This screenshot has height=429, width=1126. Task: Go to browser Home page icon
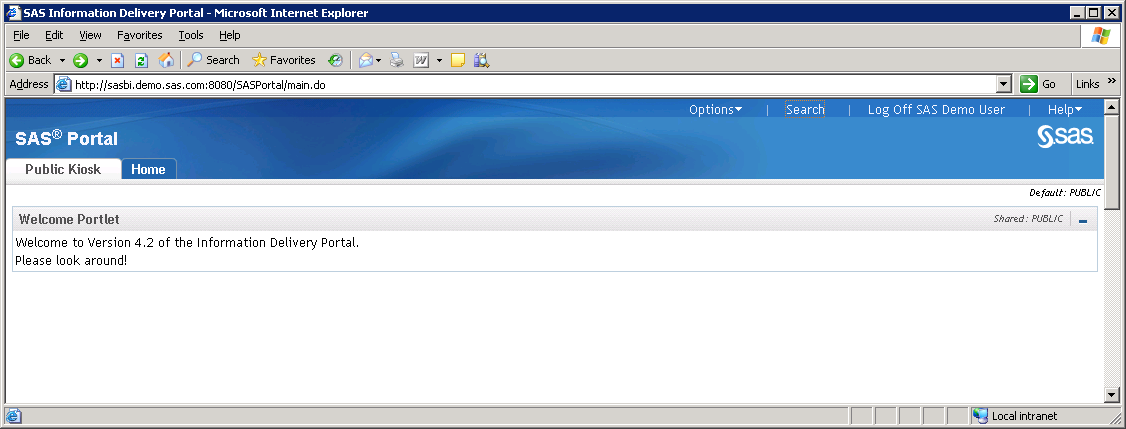[x=166, y=60]
